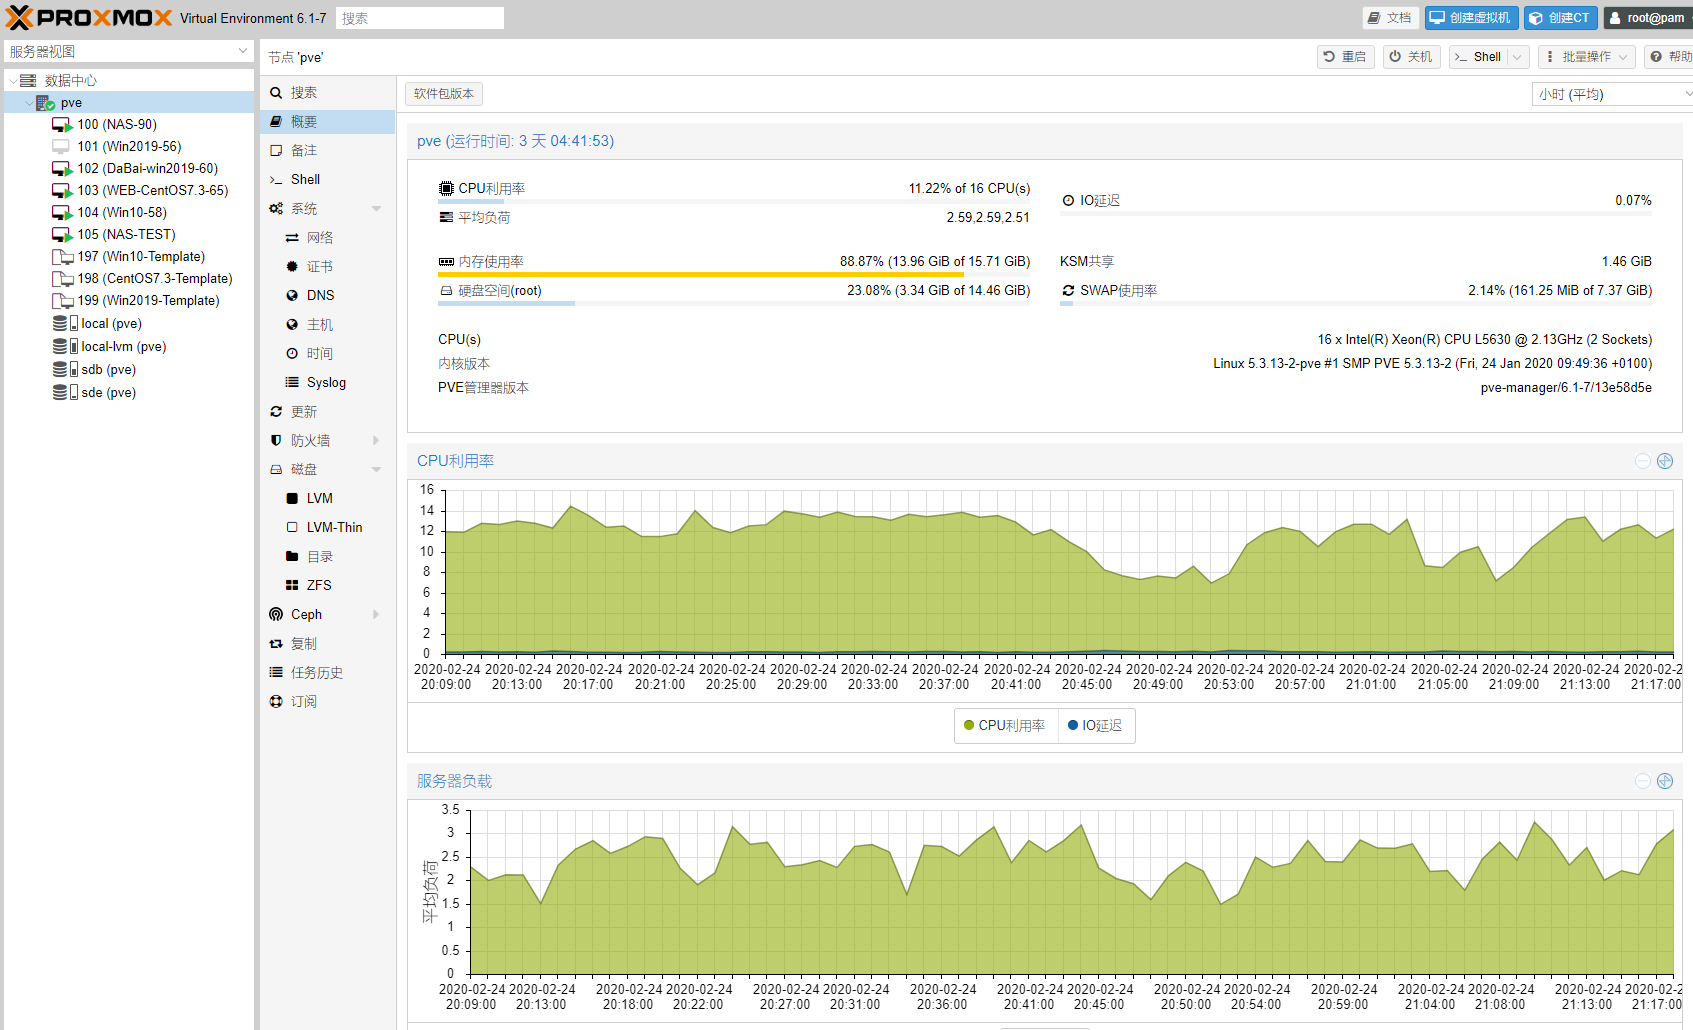Open the 搜索 node menu item
1693x1030 pixels.
[x=328, y=93]
